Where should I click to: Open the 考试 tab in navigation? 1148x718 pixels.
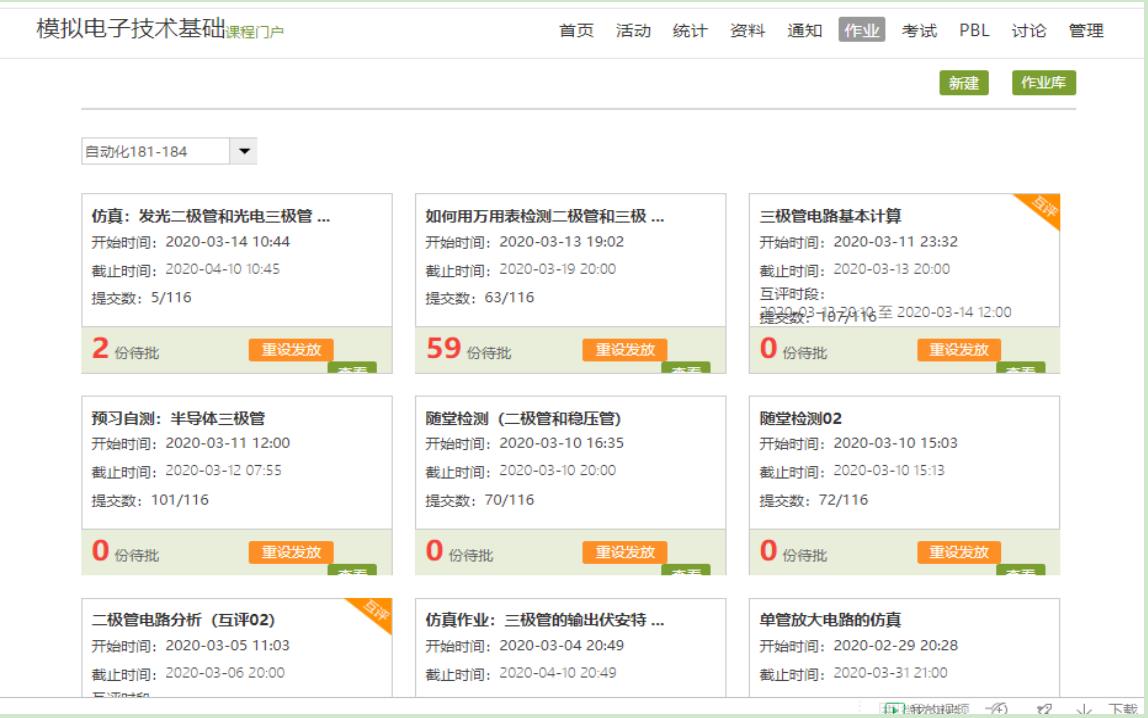[x=919, y=30]
